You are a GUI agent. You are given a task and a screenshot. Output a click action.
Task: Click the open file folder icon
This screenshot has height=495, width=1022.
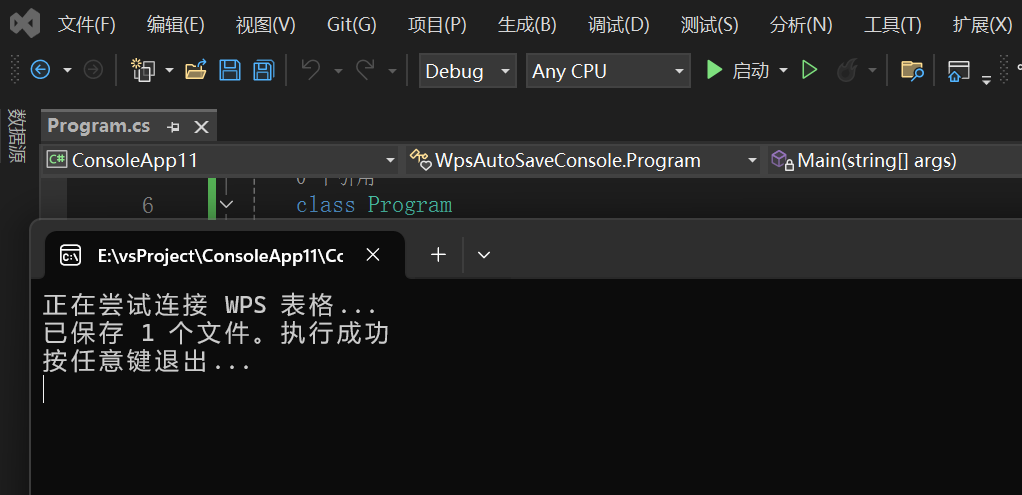tap(196, 70)
